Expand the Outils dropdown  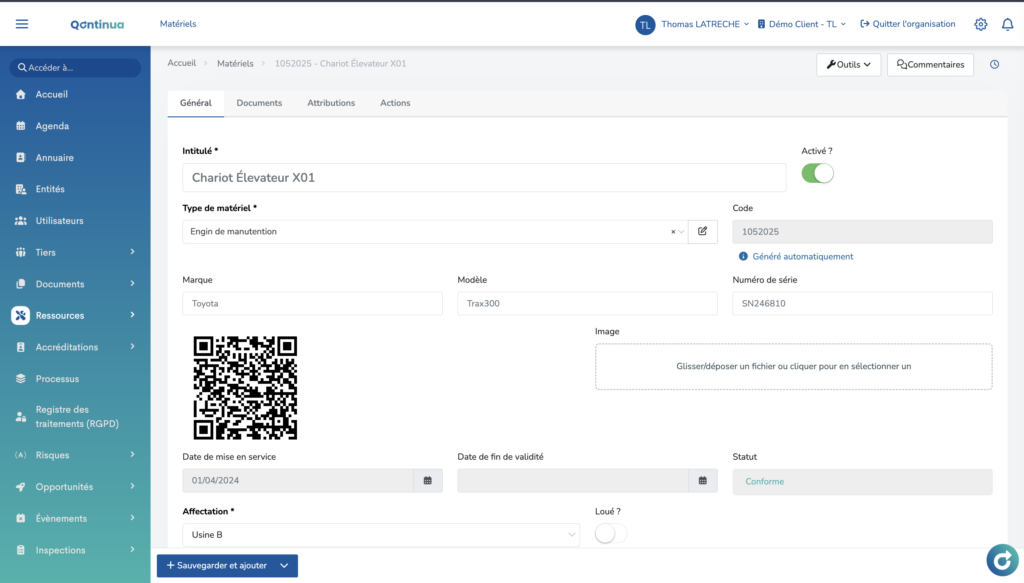pyautogui.click(x=848, y=65)
